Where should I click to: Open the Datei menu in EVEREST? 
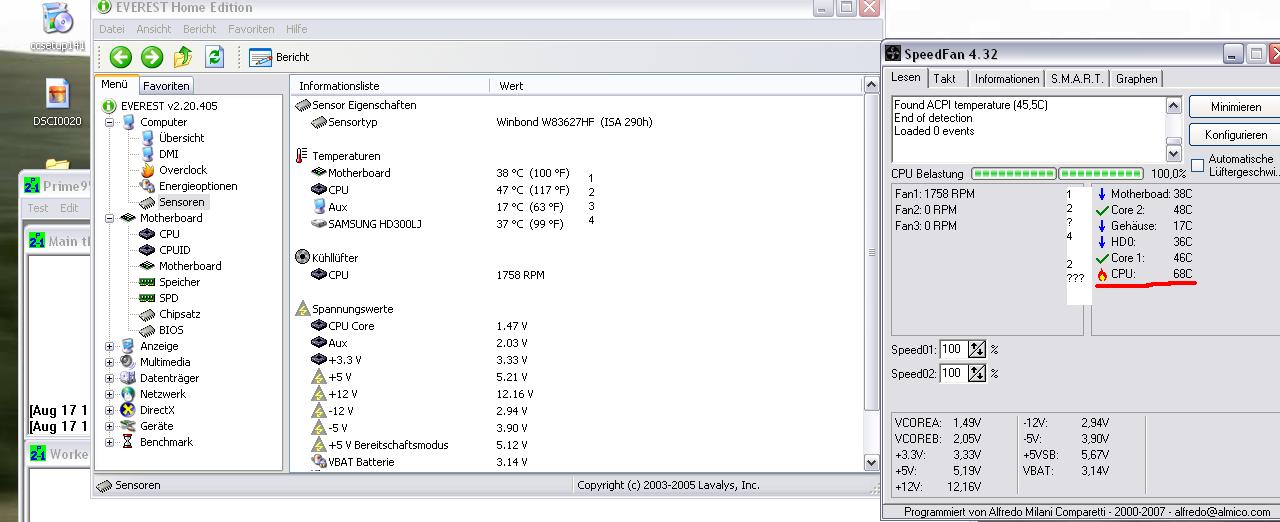(x=111, y=29)
